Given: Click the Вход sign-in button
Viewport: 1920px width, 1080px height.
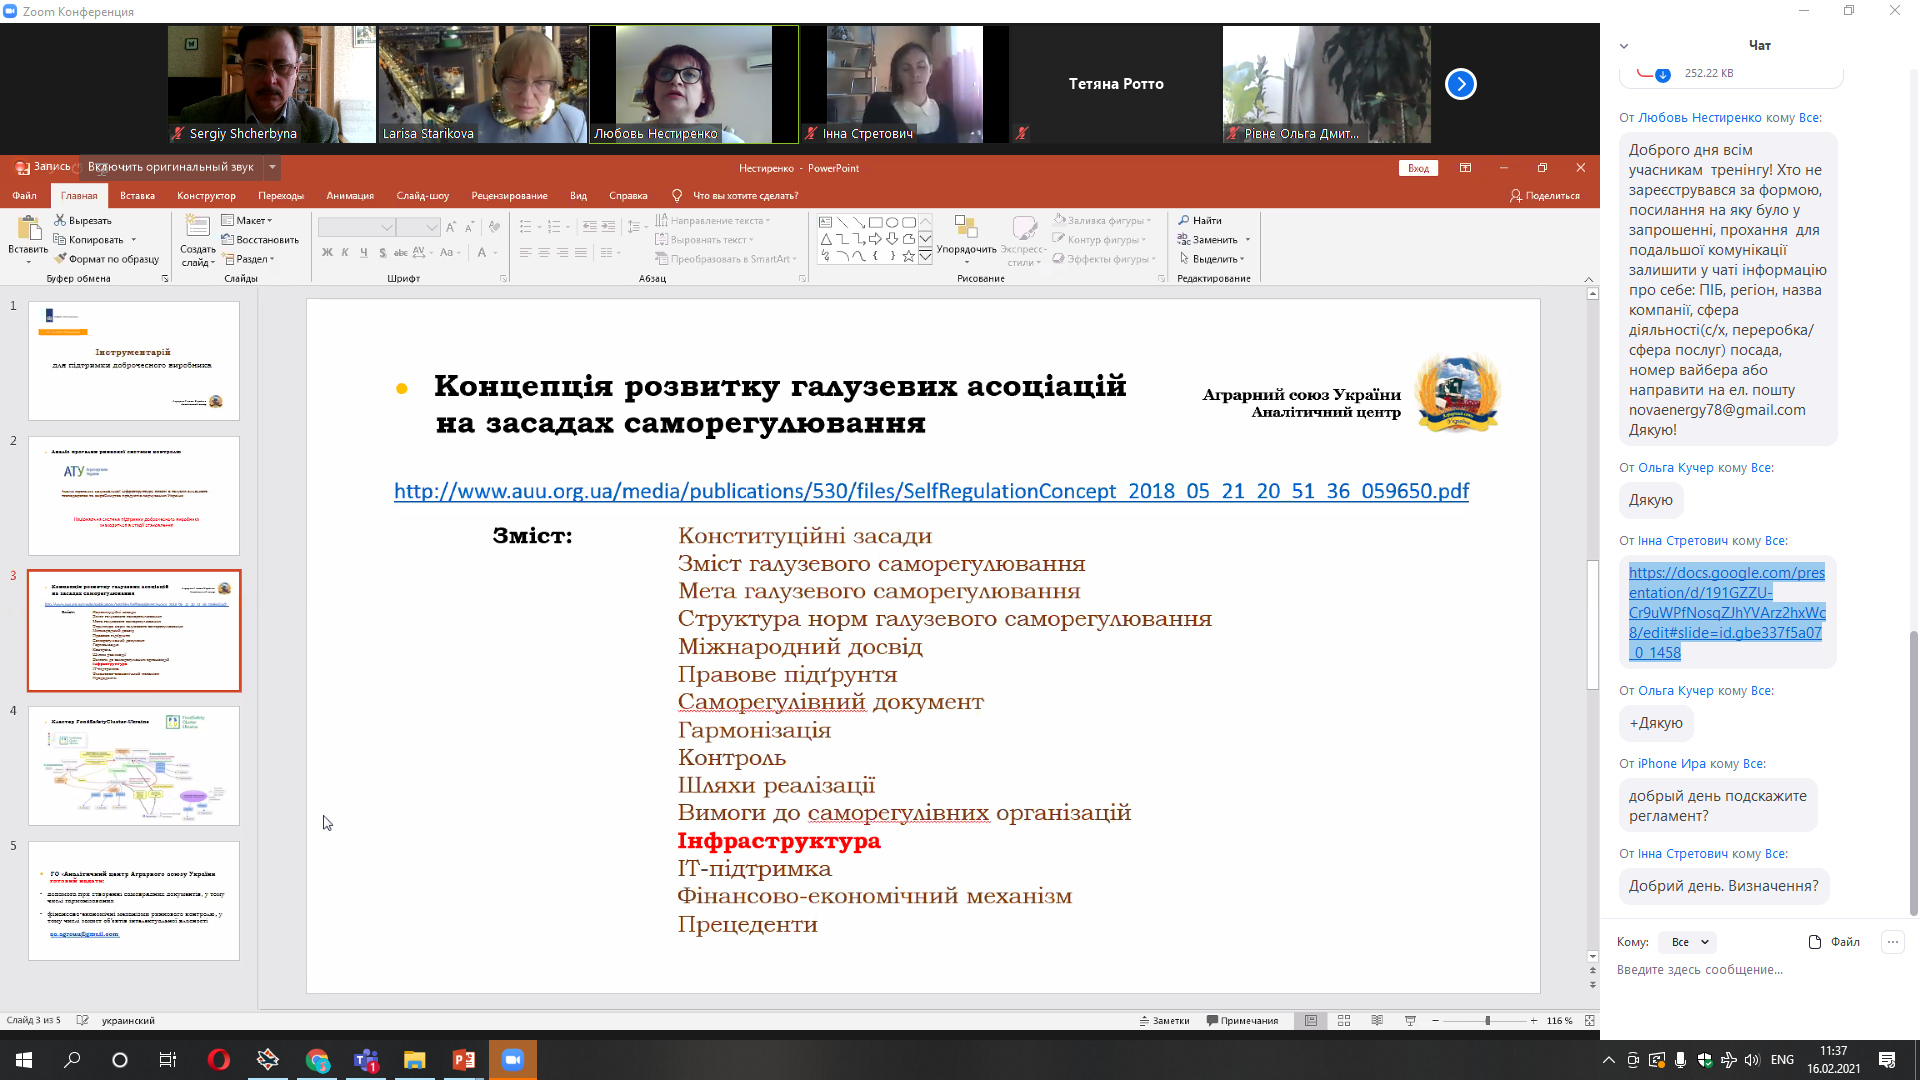Looking at the screenshot, I should click(1418, 168).
